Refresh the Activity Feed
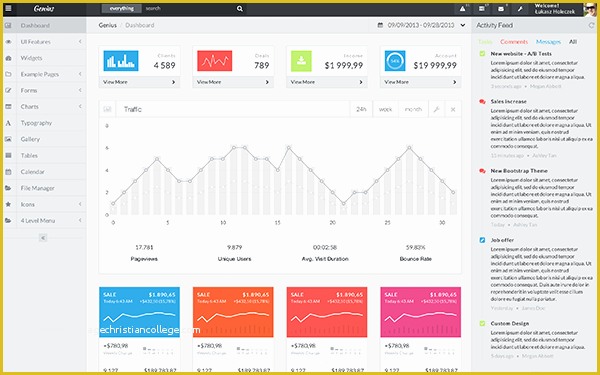Screen dimensions: 600x375 tap(592, 25)
